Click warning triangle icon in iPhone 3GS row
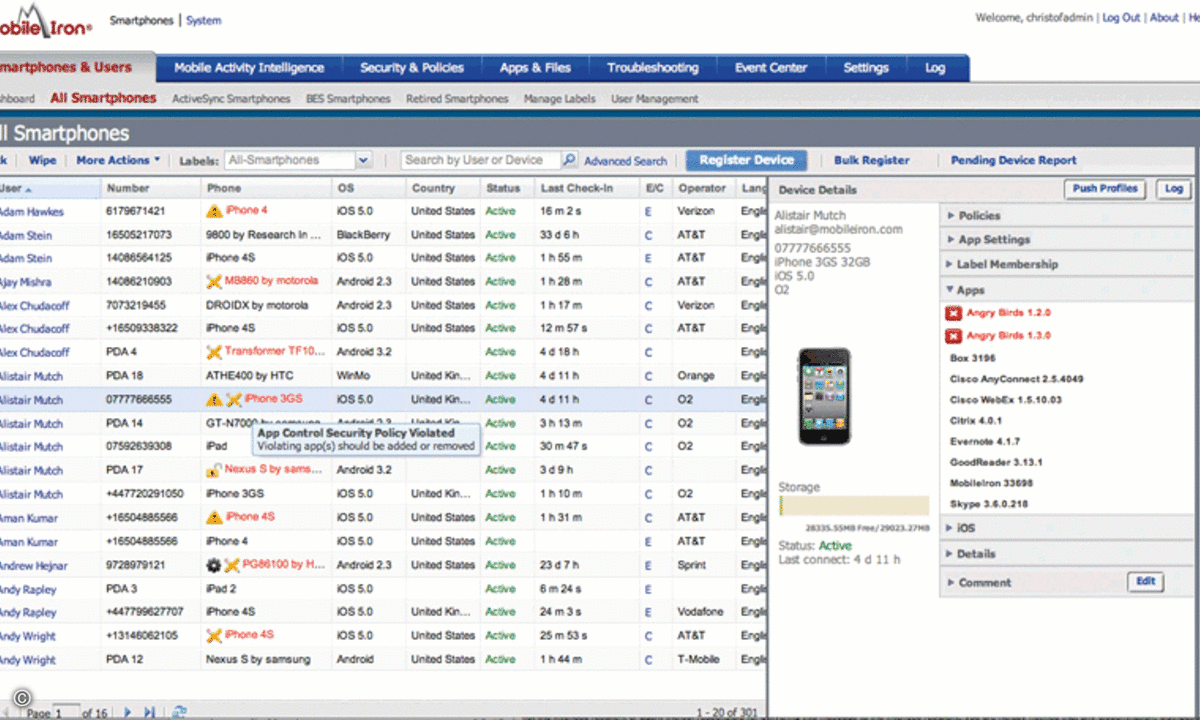 tap(214, 399)
